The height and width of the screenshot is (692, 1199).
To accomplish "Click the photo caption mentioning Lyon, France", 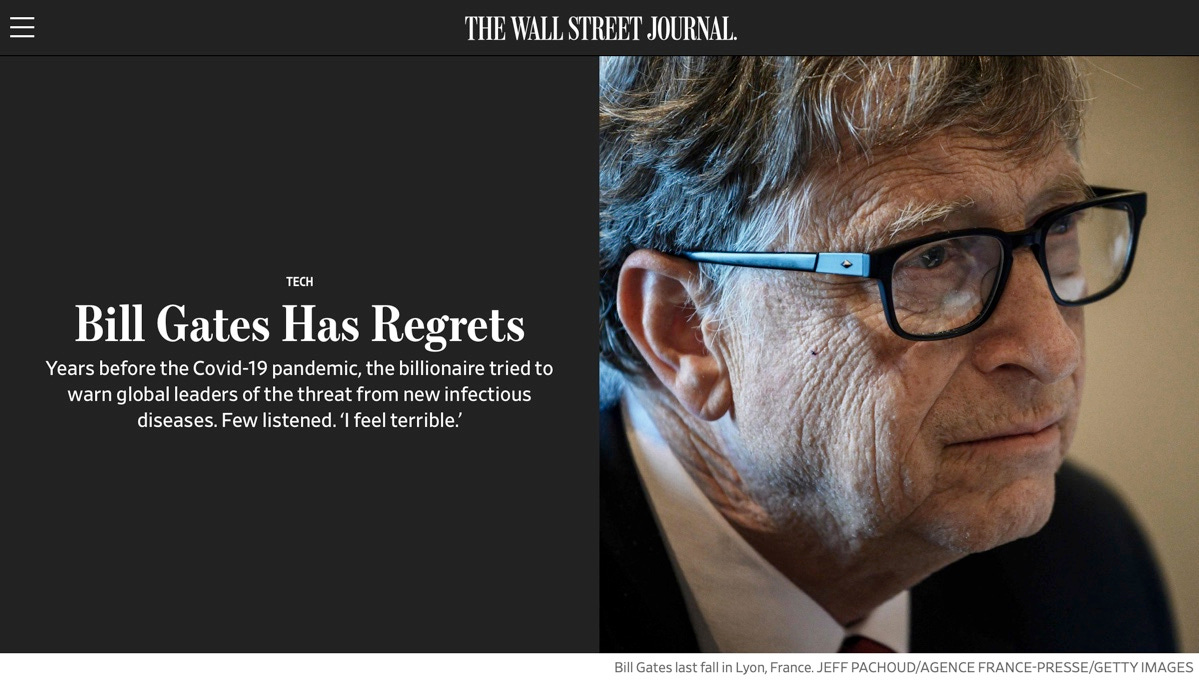I will tap(713, 668).
